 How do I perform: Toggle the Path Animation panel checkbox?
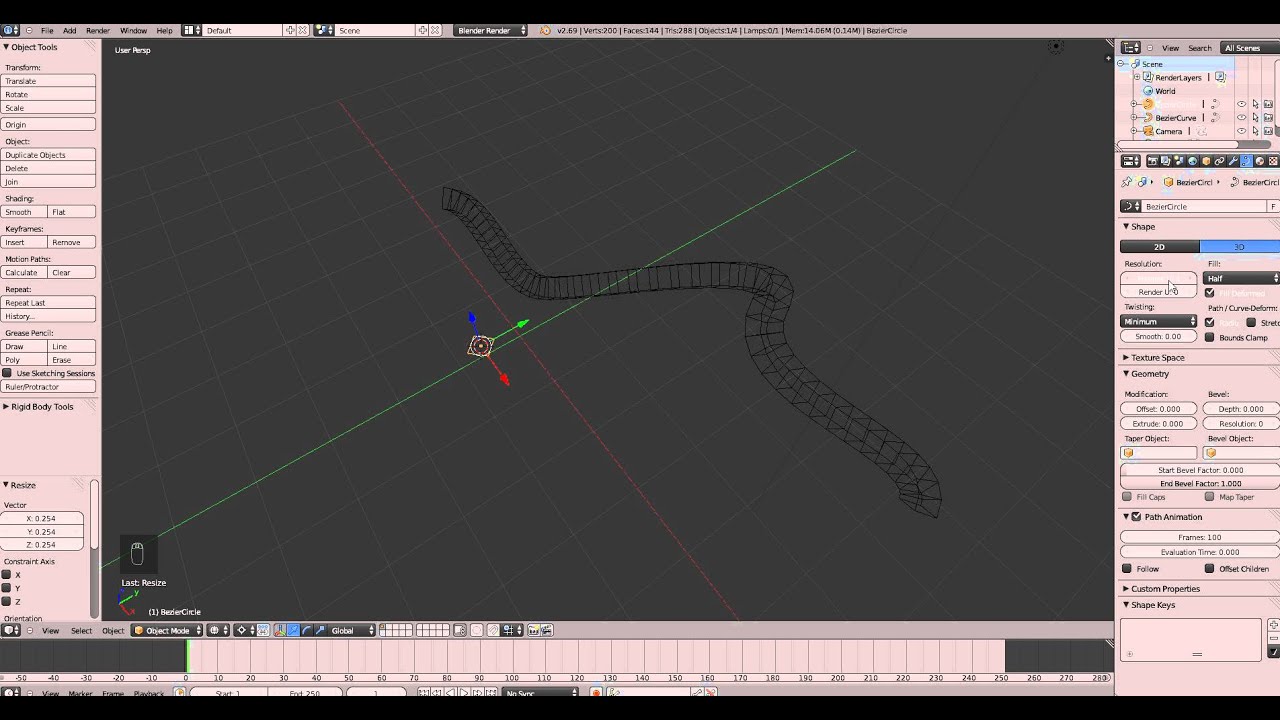[1136, 517]
